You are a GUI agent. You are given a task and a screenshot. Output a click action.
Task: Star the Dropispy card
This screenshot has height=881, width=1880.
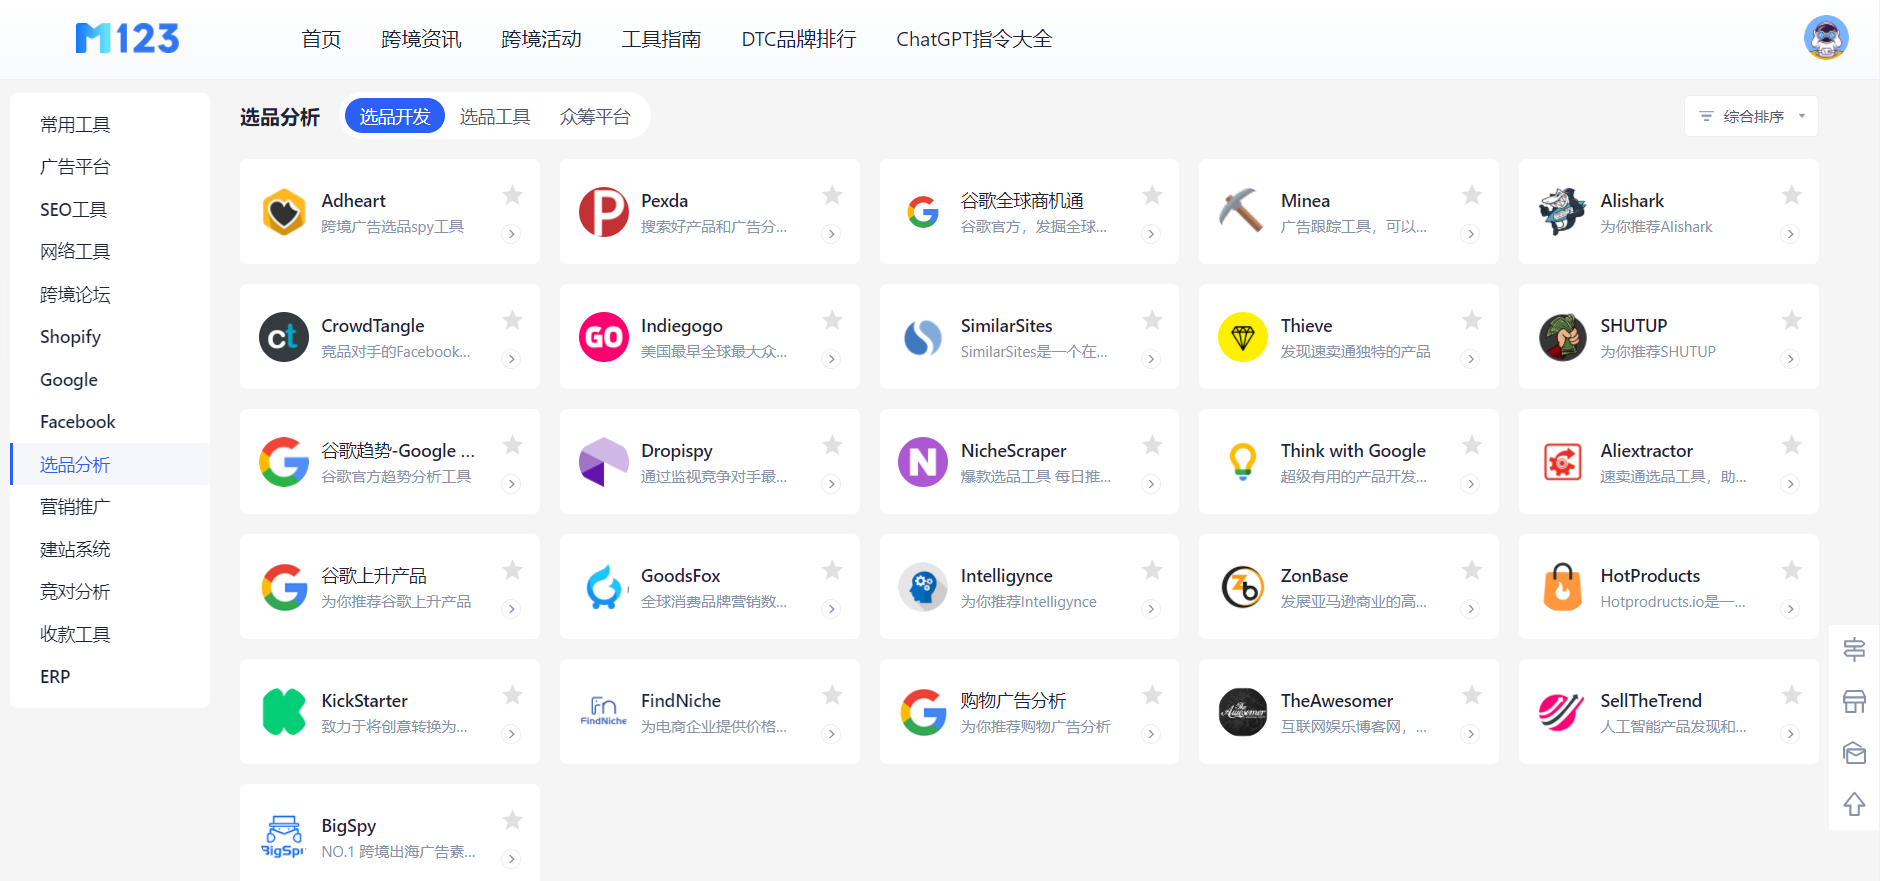pyautogui.click(x=832, y=445)
